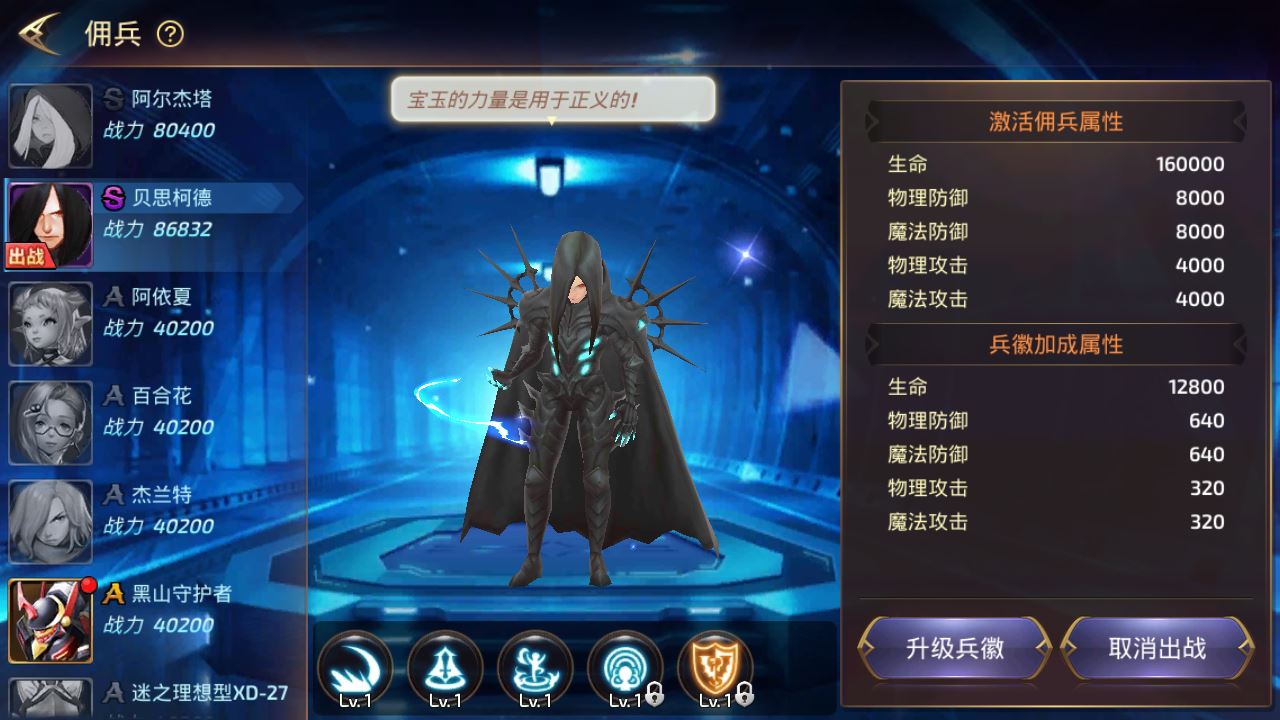Click the 升级兵徽 button
The height and width of the screenshot is (720, 1280).
(x=955, y=648)
